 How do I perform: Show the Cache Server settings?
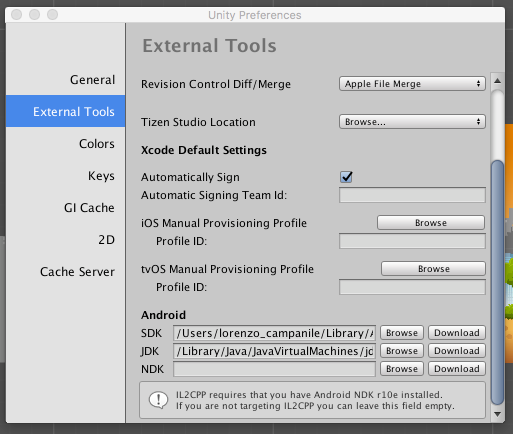(x=77, y=272)
